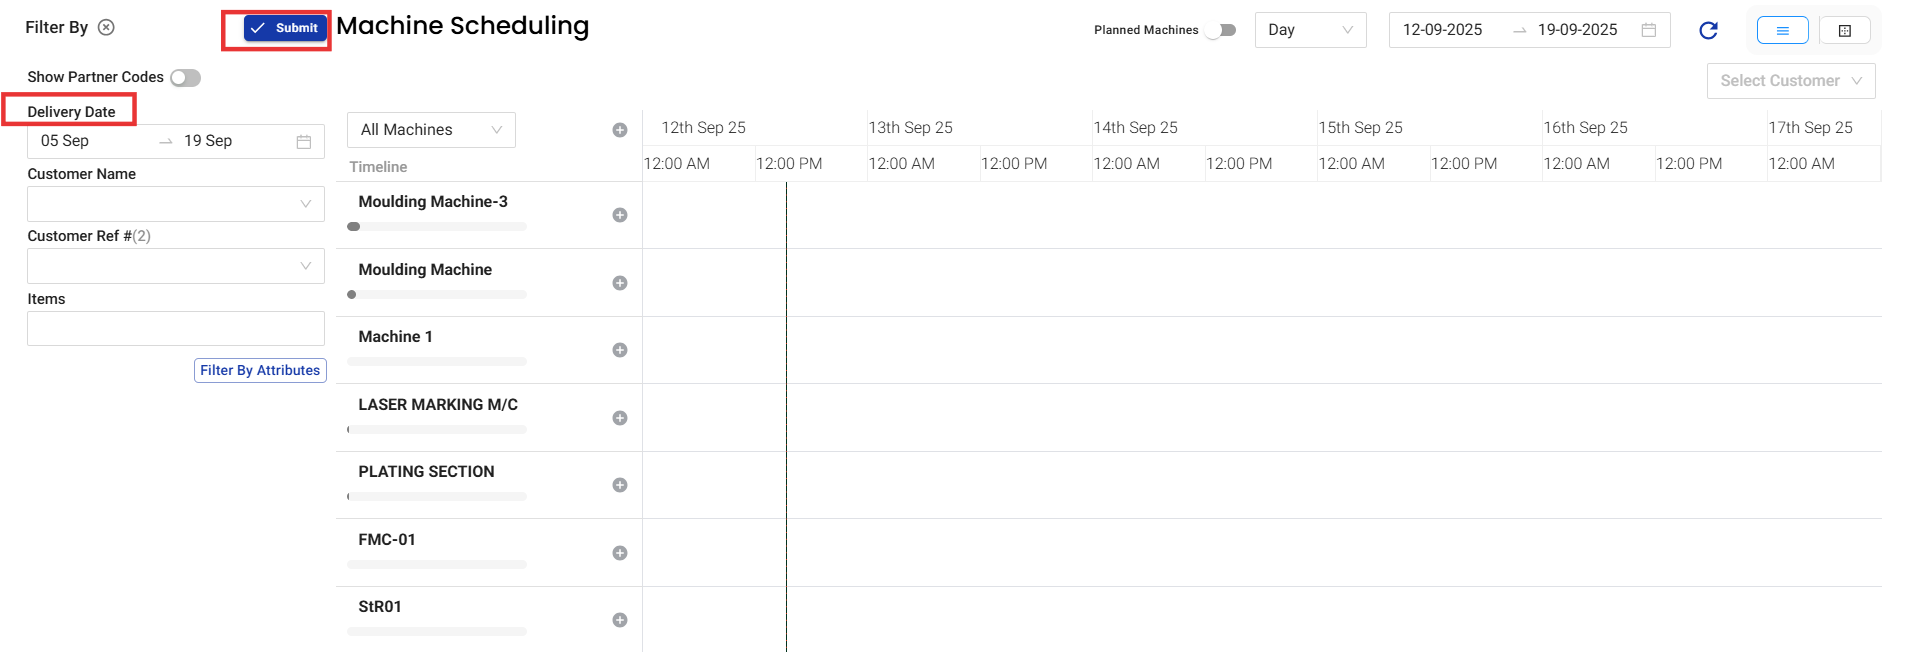Switch to the list view icon

[1782, 30]
